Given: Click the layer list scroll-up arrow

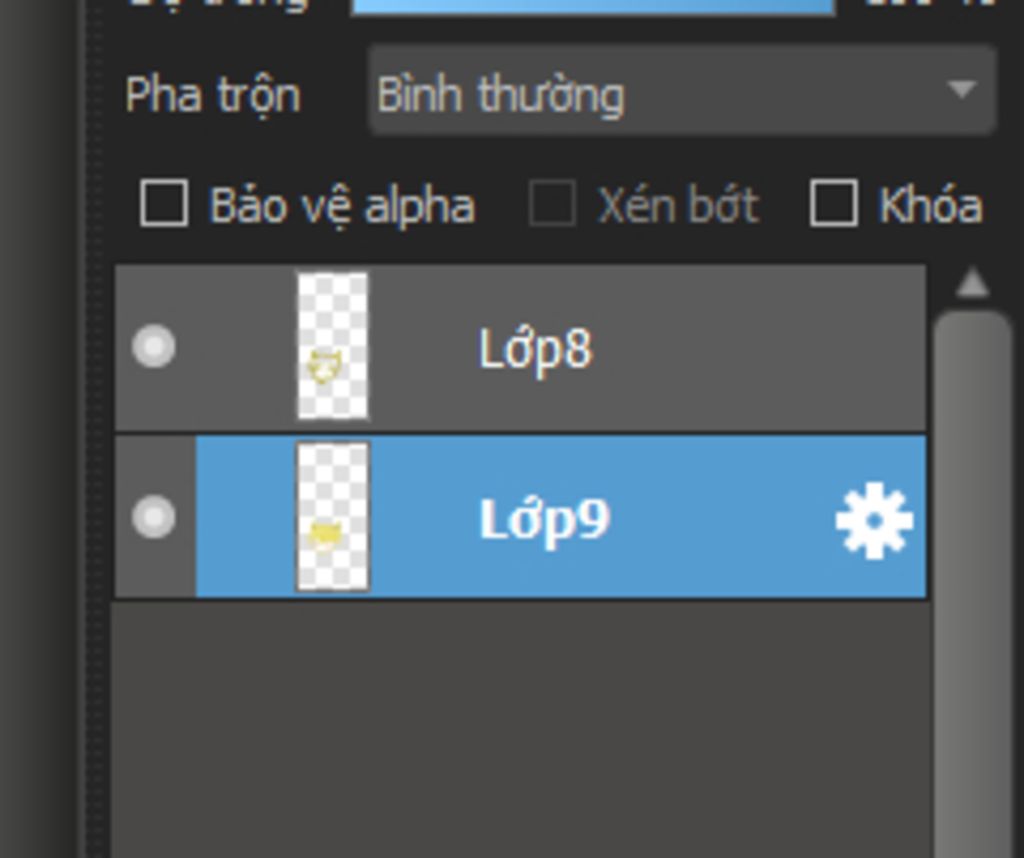Looking at the screenshot, I should tap(972, 283).
